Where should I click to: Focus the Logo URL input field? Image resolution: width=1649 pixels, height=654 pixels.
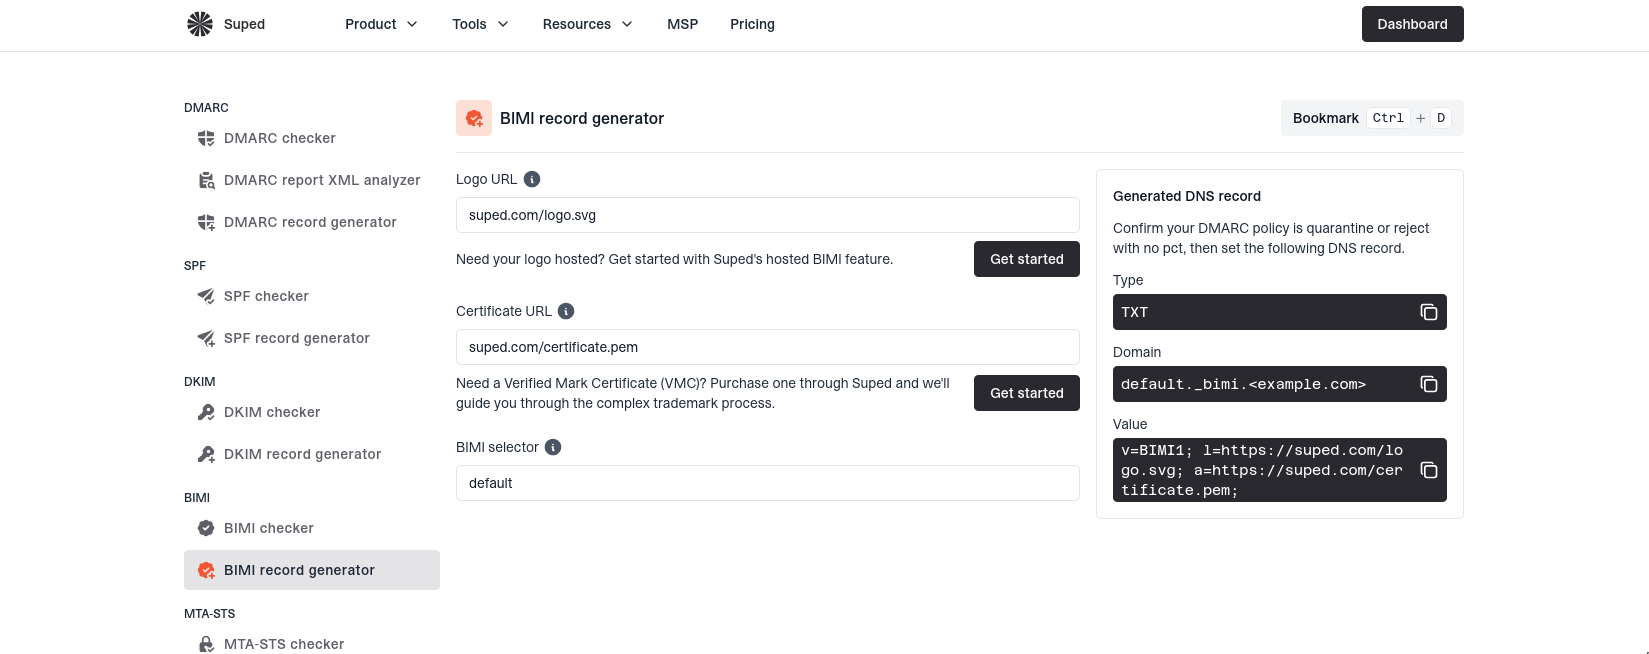click(768, 215)
